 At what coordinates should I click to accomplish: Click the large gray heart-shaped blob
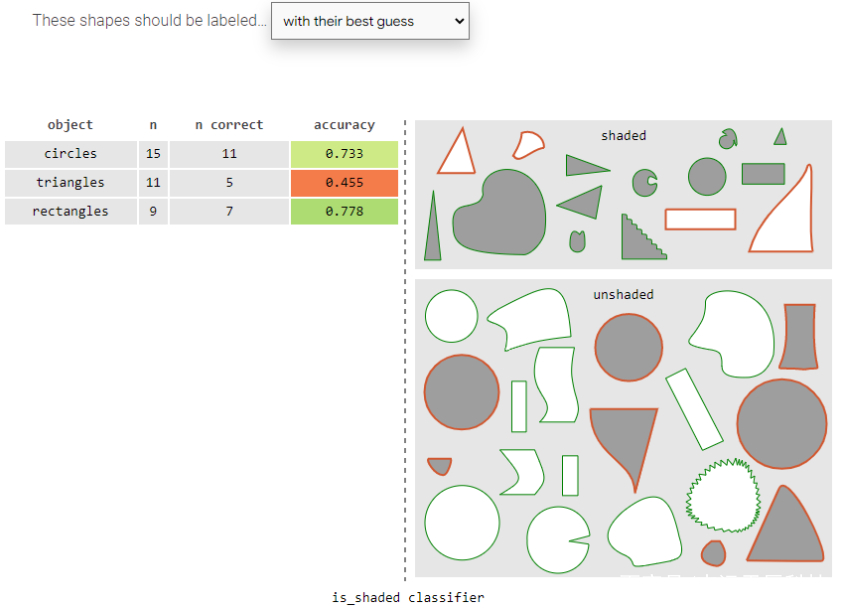point(499,213)
